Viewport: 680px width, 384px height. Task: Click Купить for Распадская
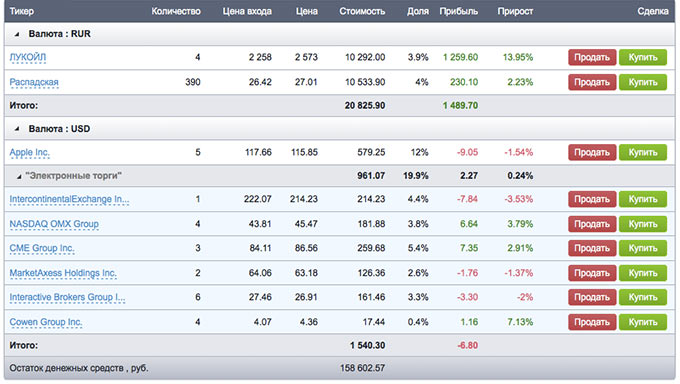click(643, 82)
